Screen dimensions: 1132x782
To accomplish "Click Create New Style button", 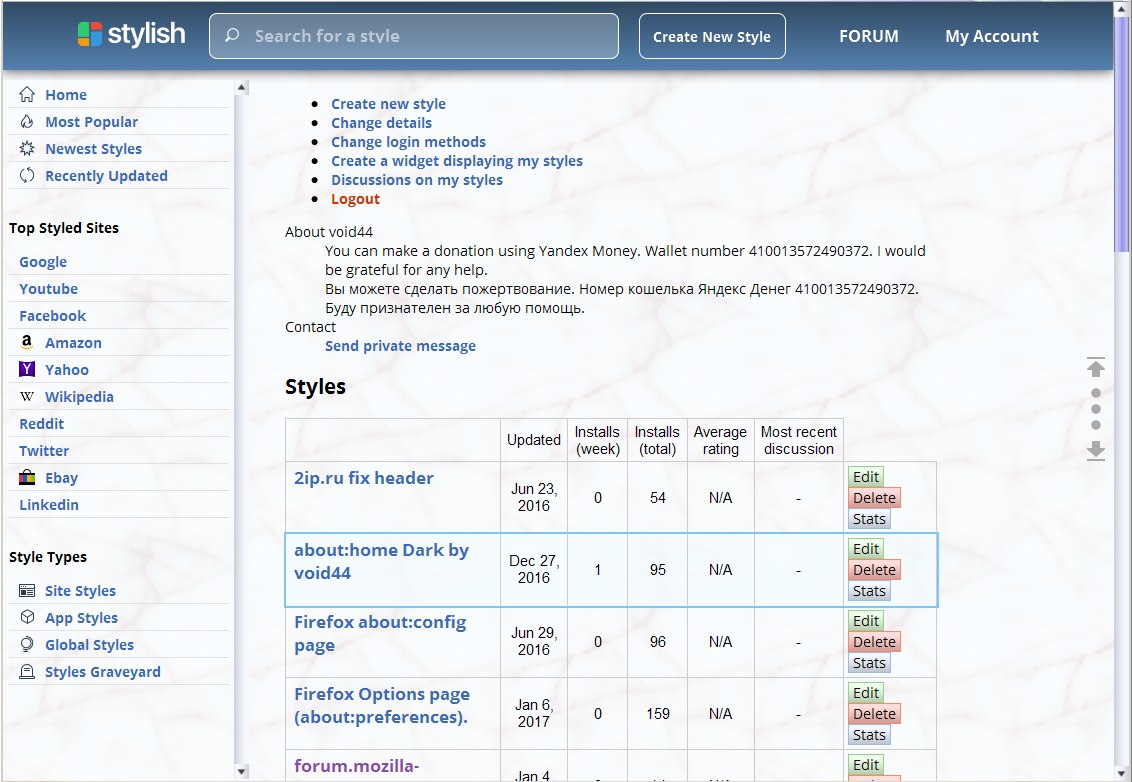I will click(712, 36).
